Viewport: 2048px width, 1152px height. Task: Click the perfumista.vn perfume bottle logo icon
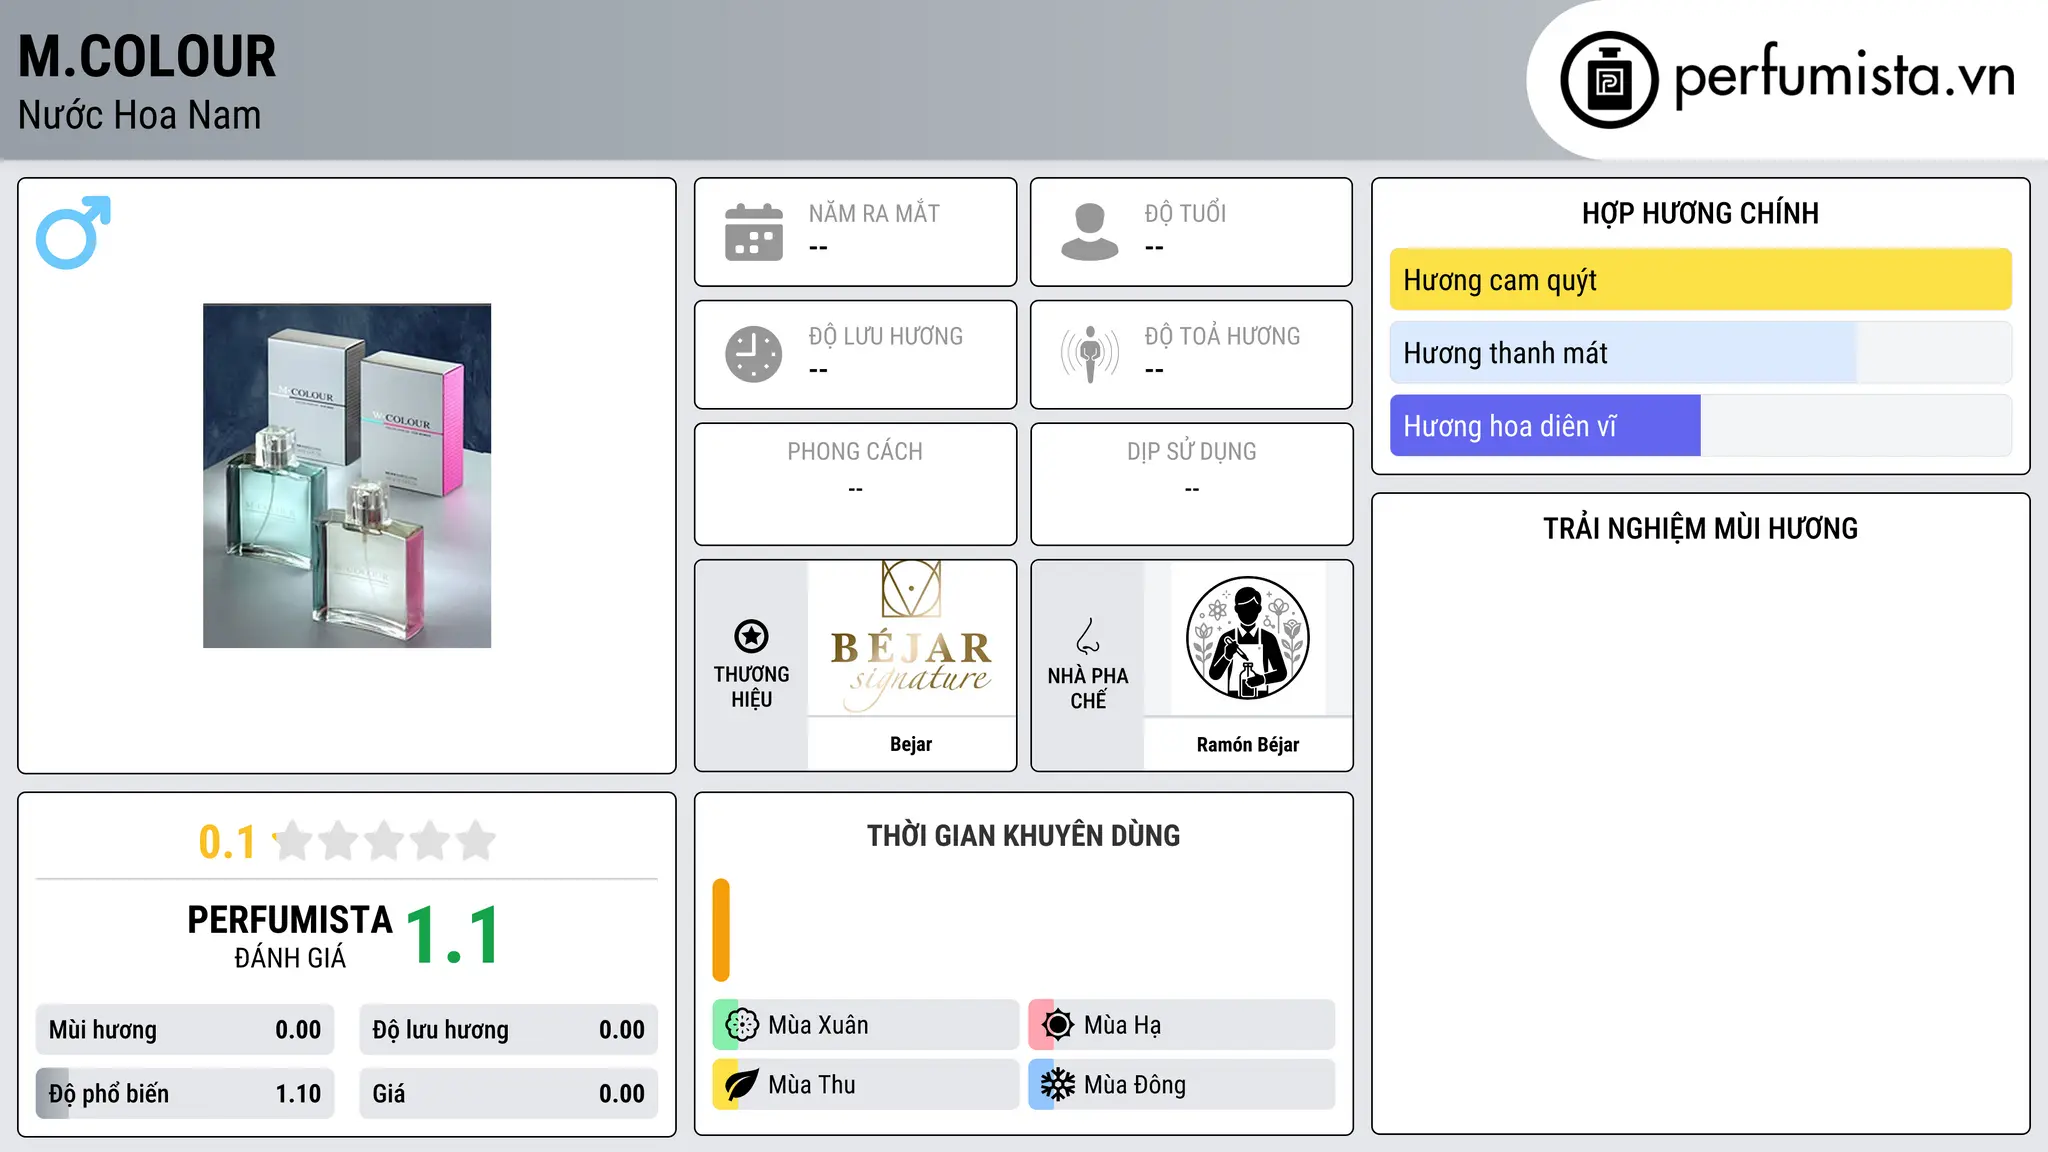tap(1609, 80)
